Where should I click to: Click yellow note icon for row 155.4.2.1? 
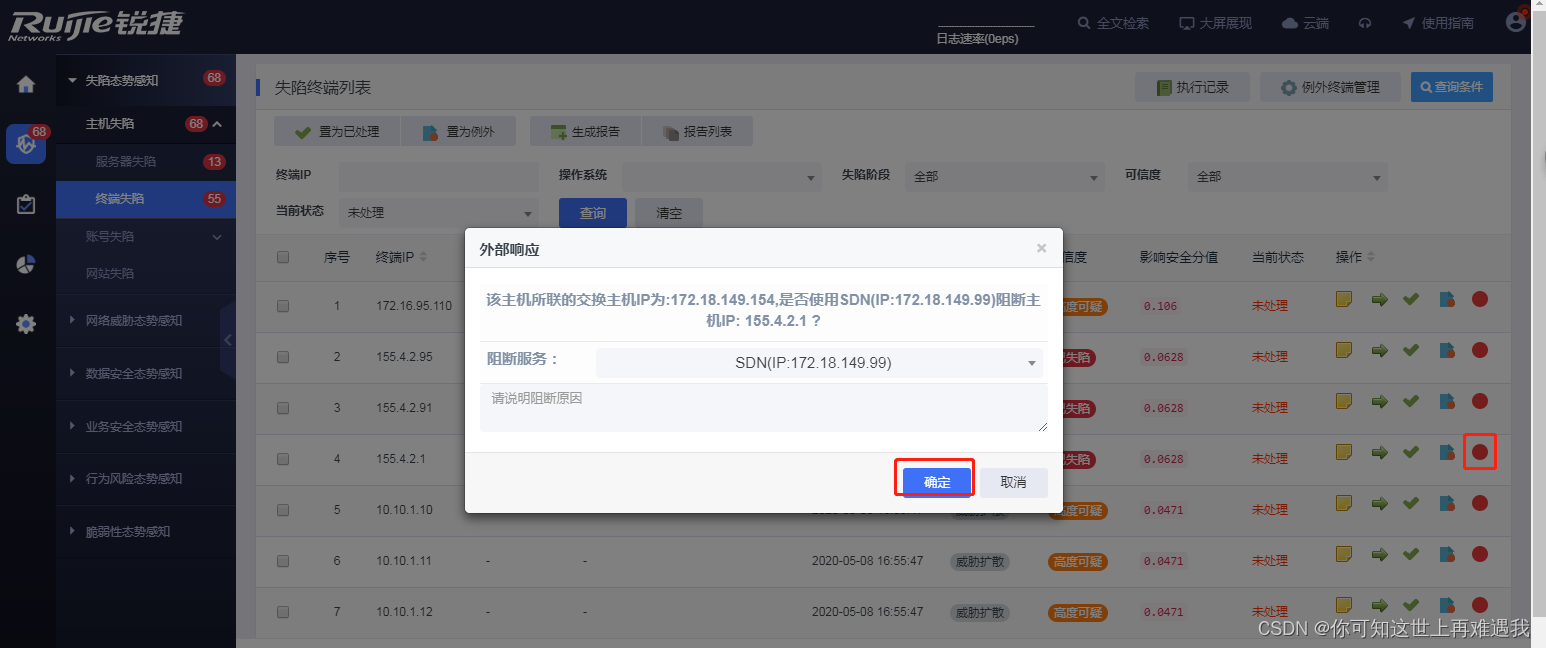click(1344, 452)
